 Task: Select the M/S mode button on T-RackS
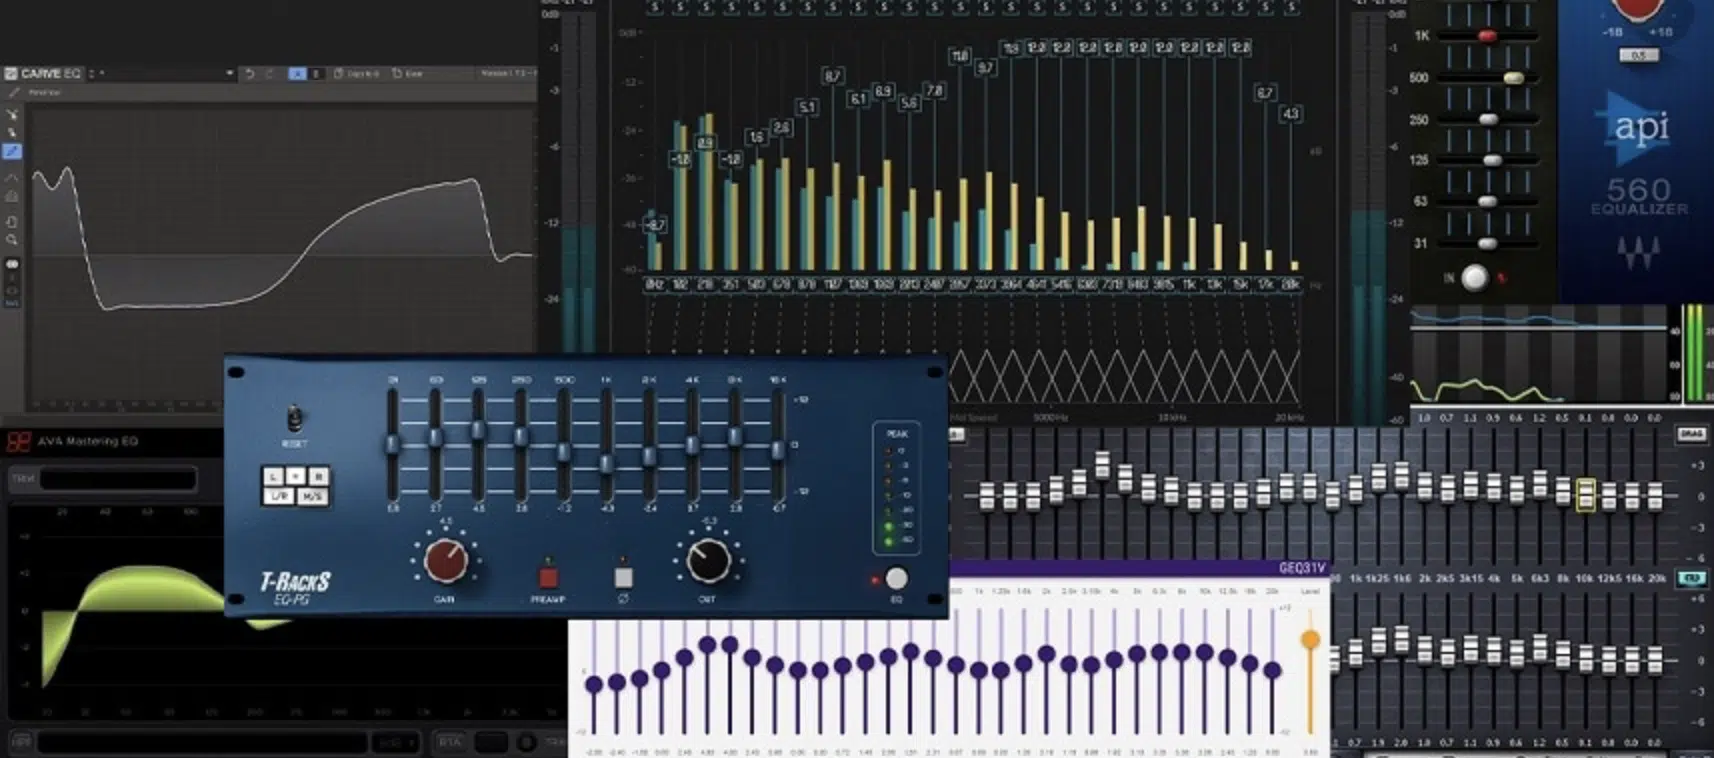[x=313, y=496]
